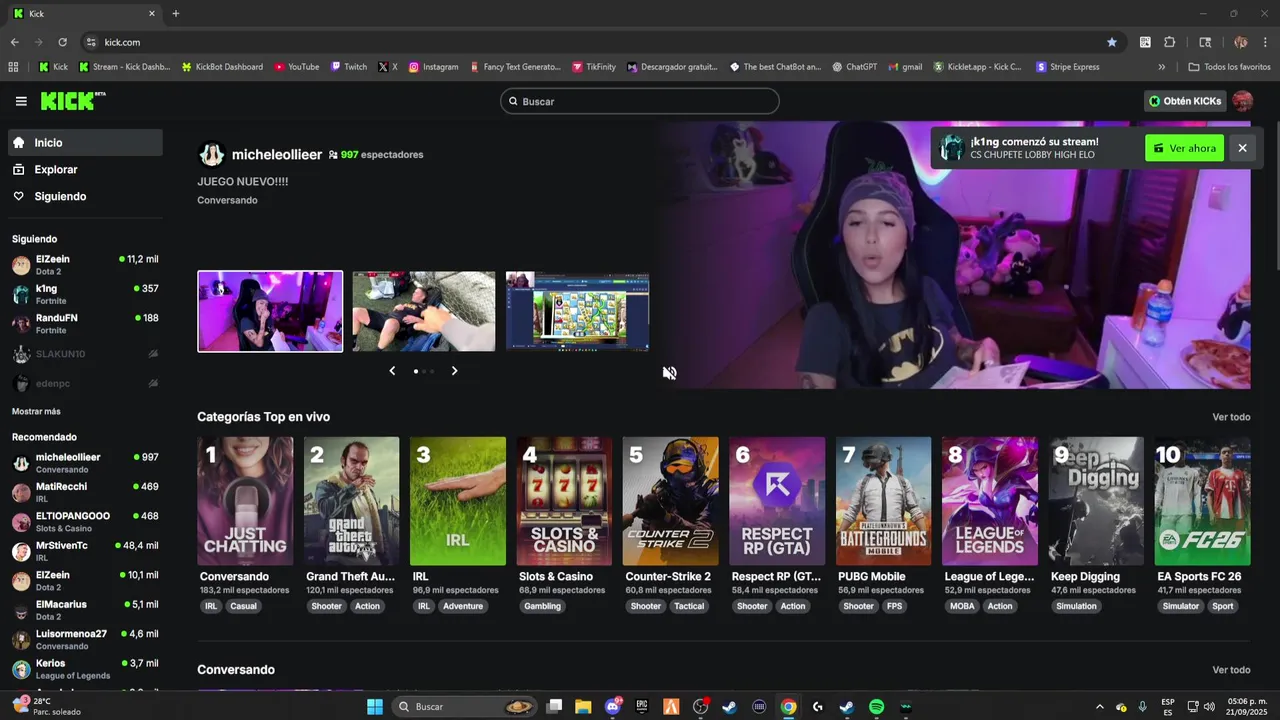
Task: Open Windows Start menu
Action: coord(375,707)
